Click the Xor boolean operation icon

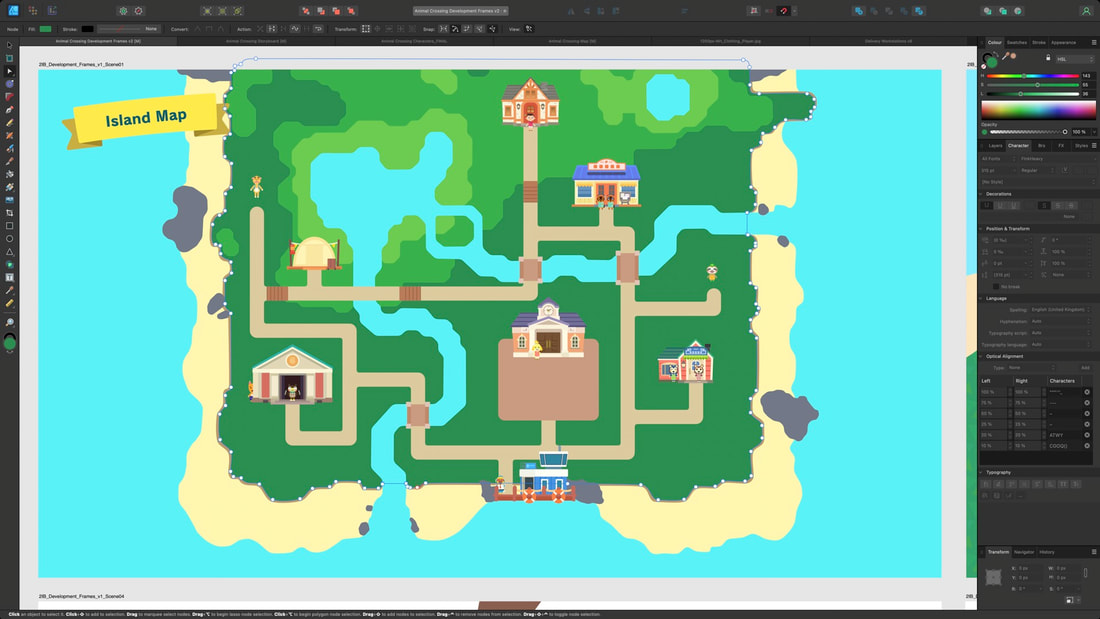tap(904, 11)
